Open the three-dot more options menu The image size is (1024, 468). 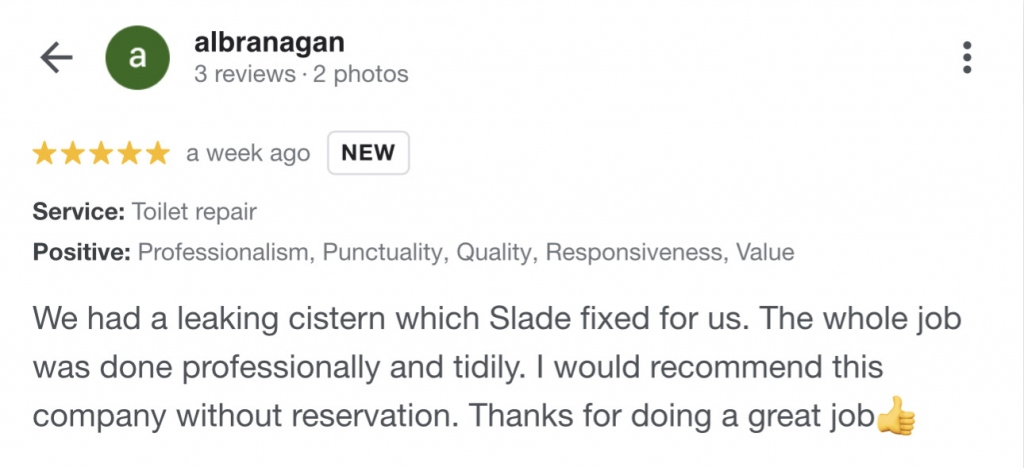(967, 58)
